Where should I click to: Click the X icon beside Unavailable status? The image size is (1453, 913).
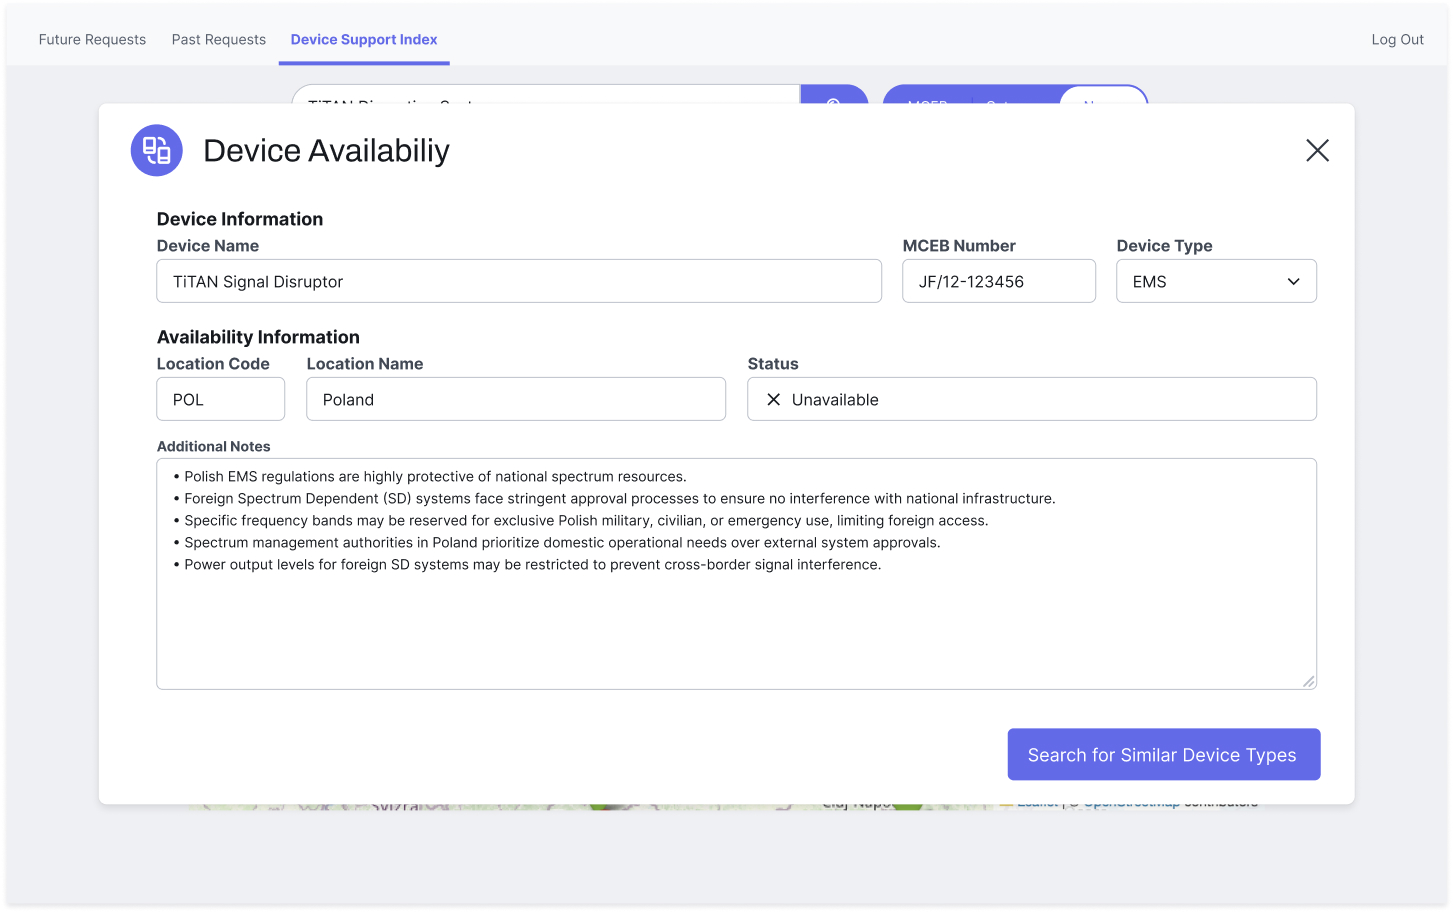point(773,399)
